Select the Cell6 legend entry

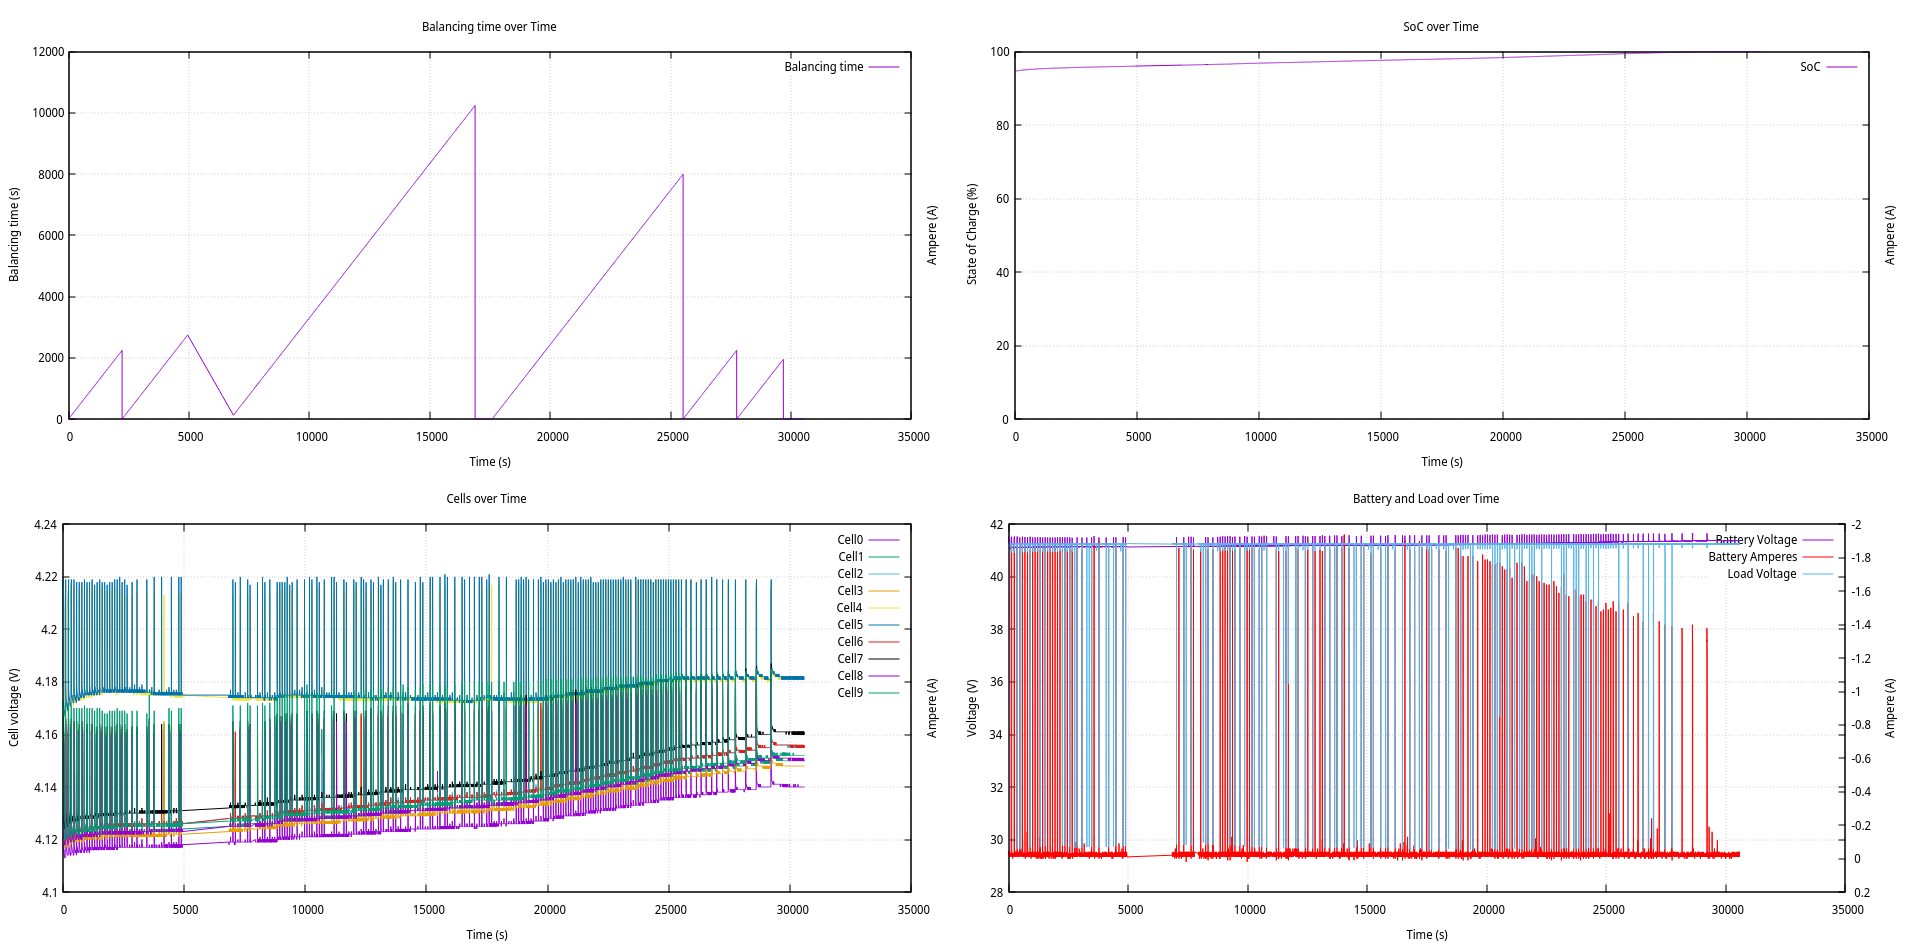tap(850, 642)
